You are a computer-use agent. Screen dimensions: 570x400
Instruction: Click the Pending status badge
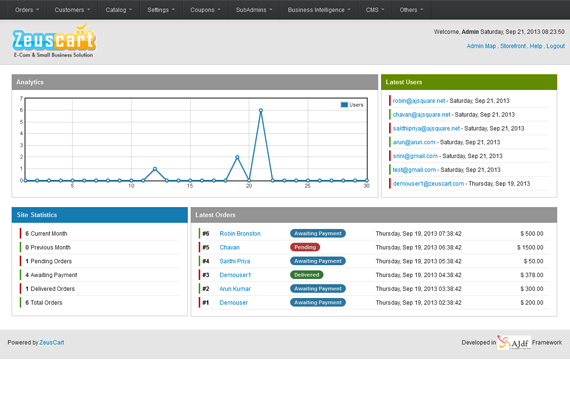(x=305, y=247)
